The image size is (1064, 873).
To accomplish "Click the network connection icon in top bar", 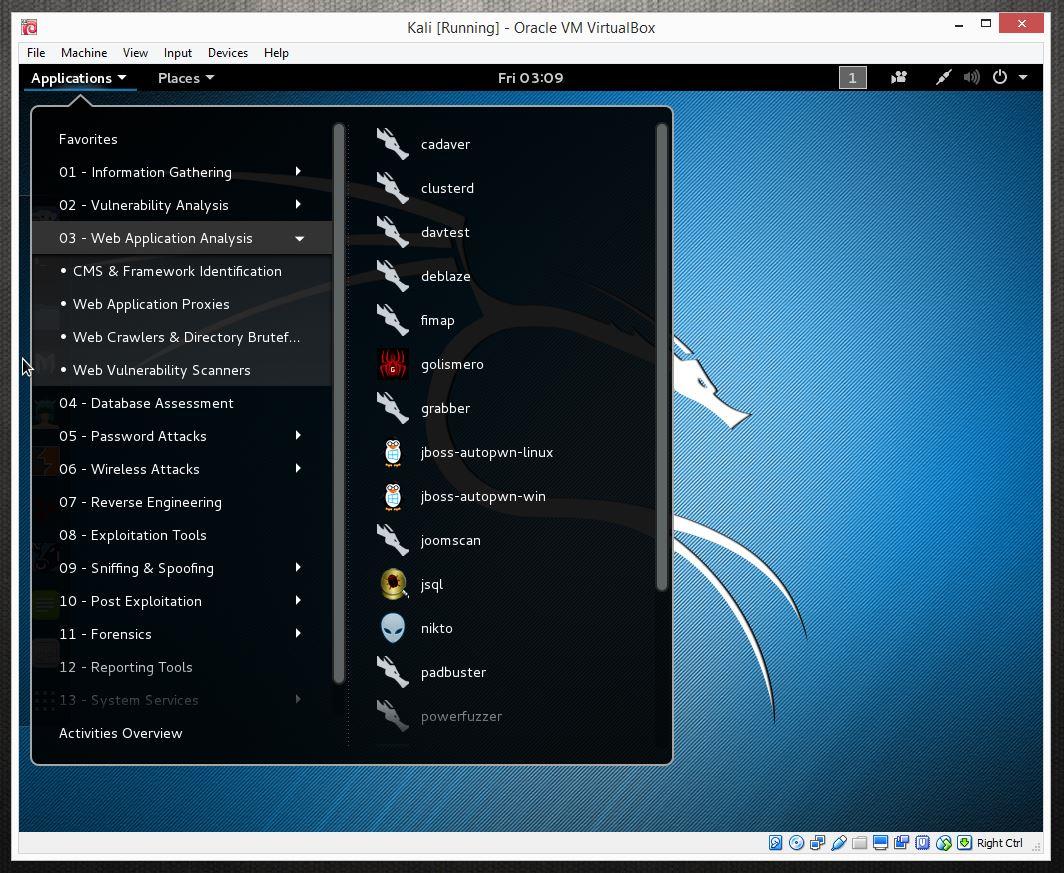I will (x=943, y=78).
